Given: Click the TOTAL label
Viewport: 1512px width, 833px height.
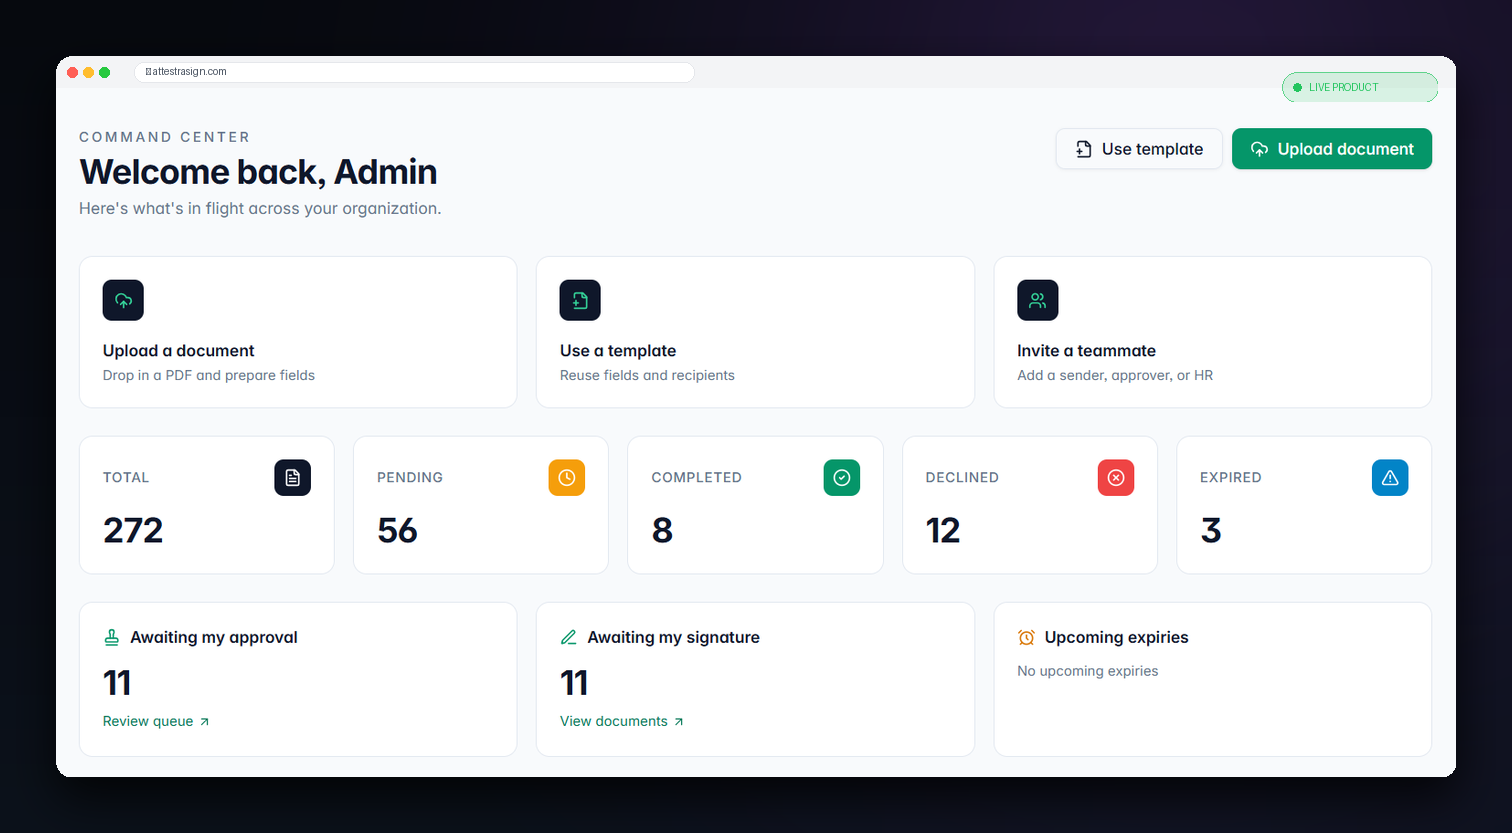Looking at the screenshot, I should 126,478.
